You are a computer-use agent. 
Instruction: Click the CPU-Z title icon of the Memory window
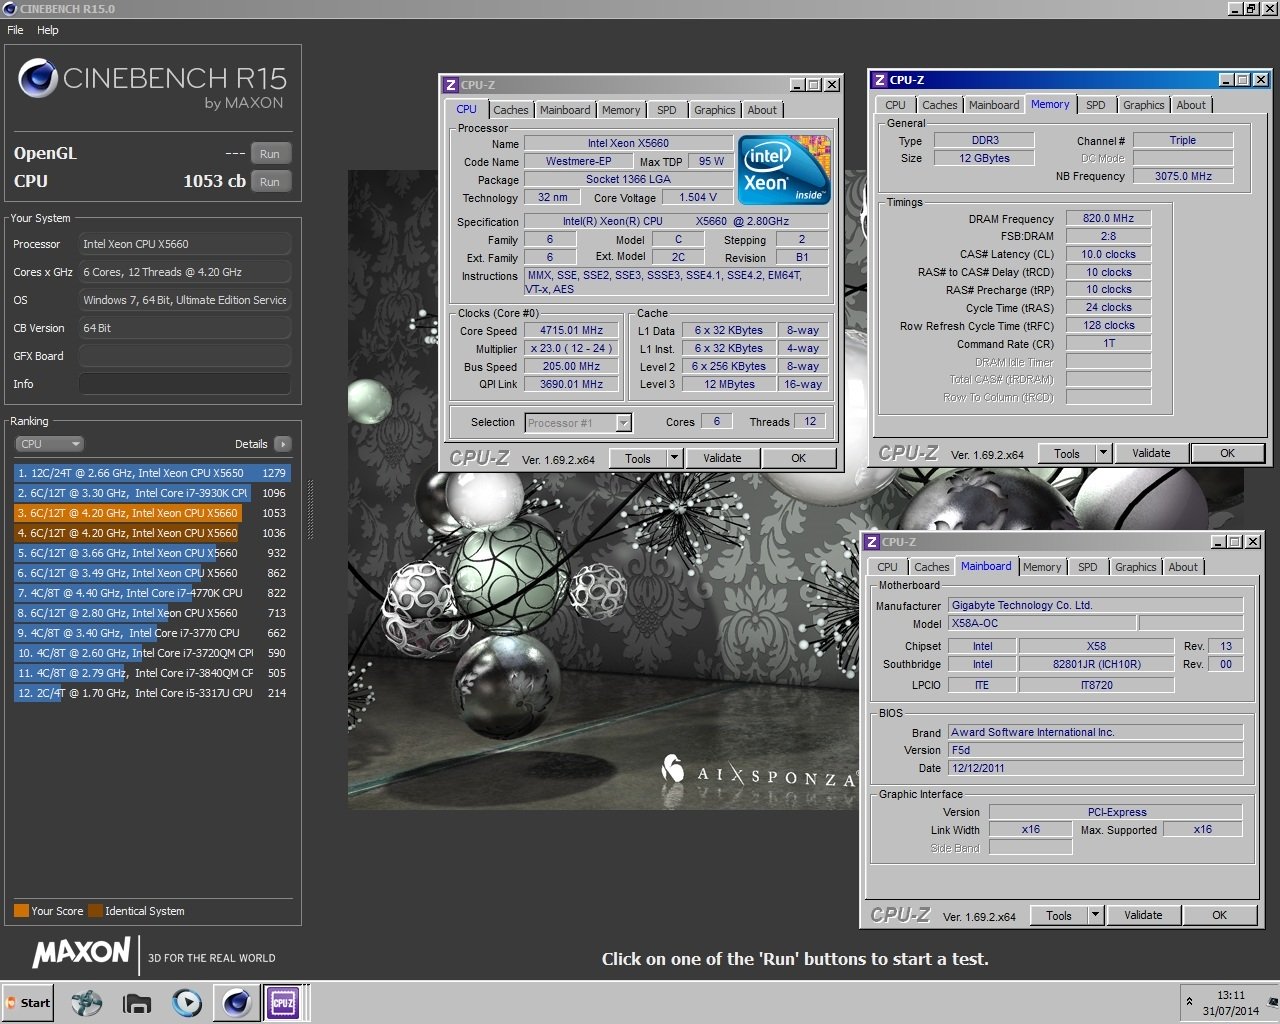(879, 80)
